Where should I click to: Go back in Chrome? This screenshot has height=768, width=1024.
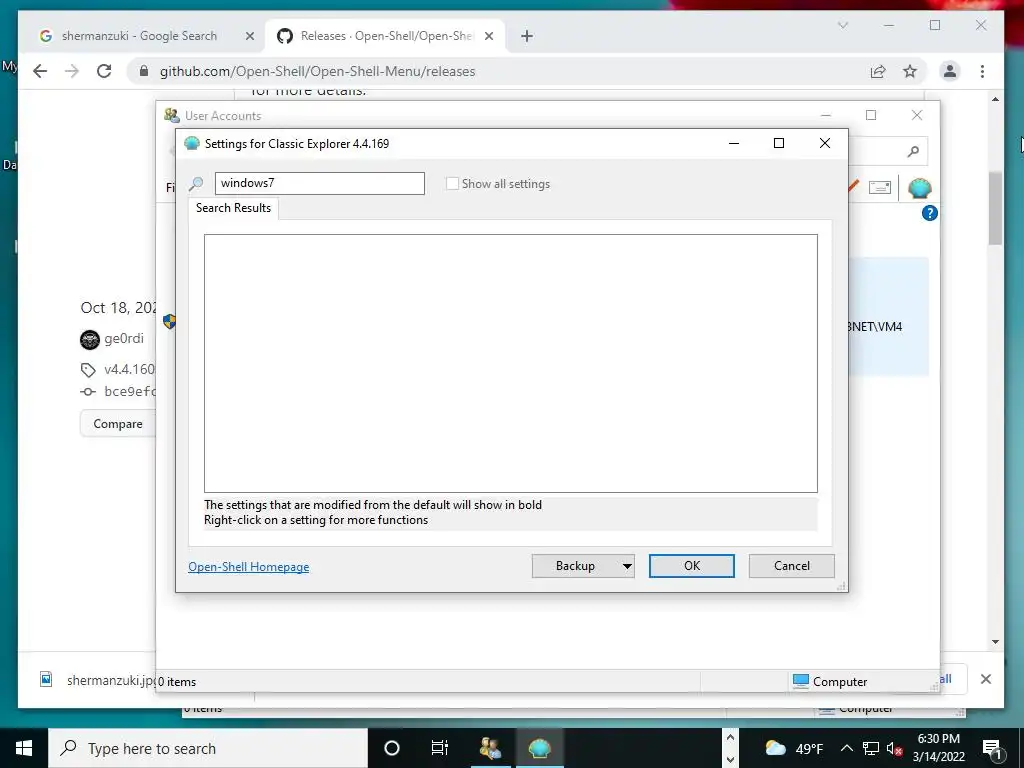pos(40,71)
